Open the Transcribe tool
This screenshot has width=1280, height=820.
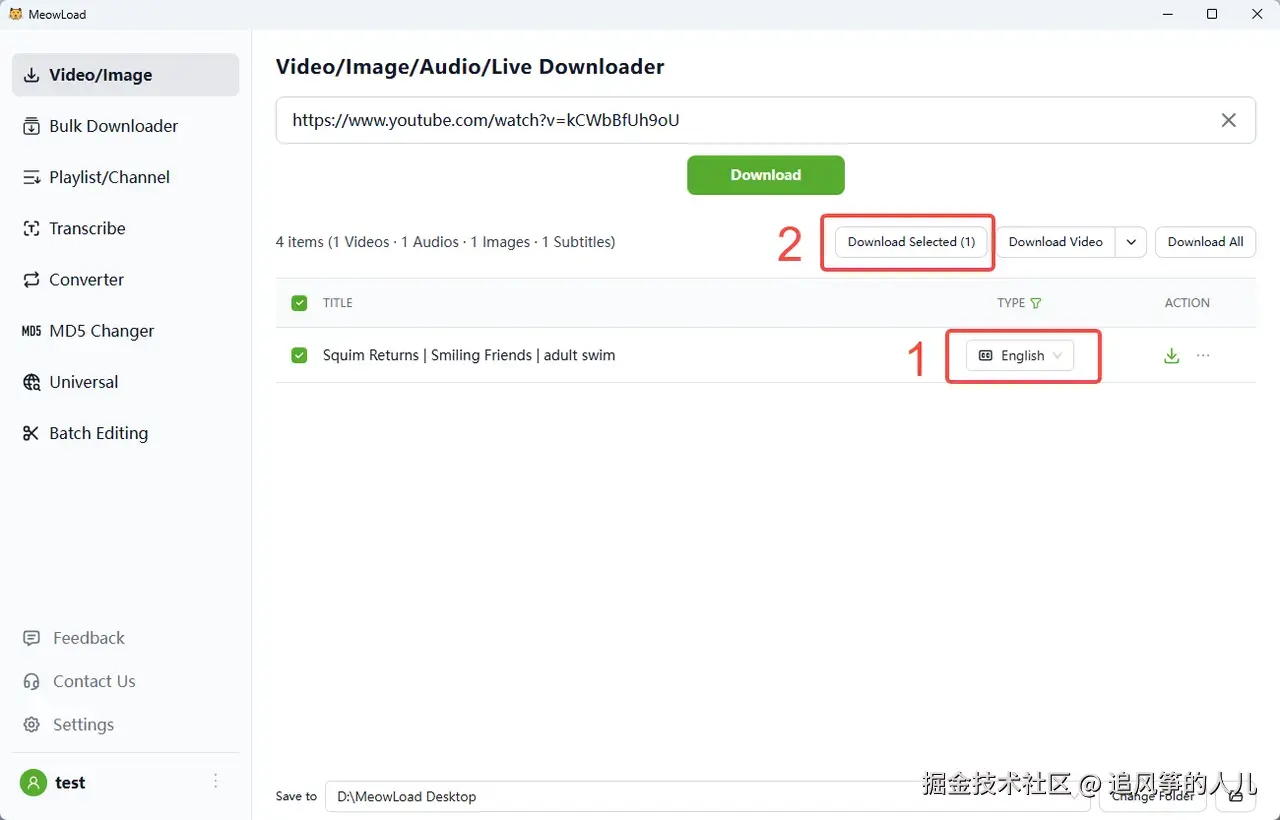(125, 228)
